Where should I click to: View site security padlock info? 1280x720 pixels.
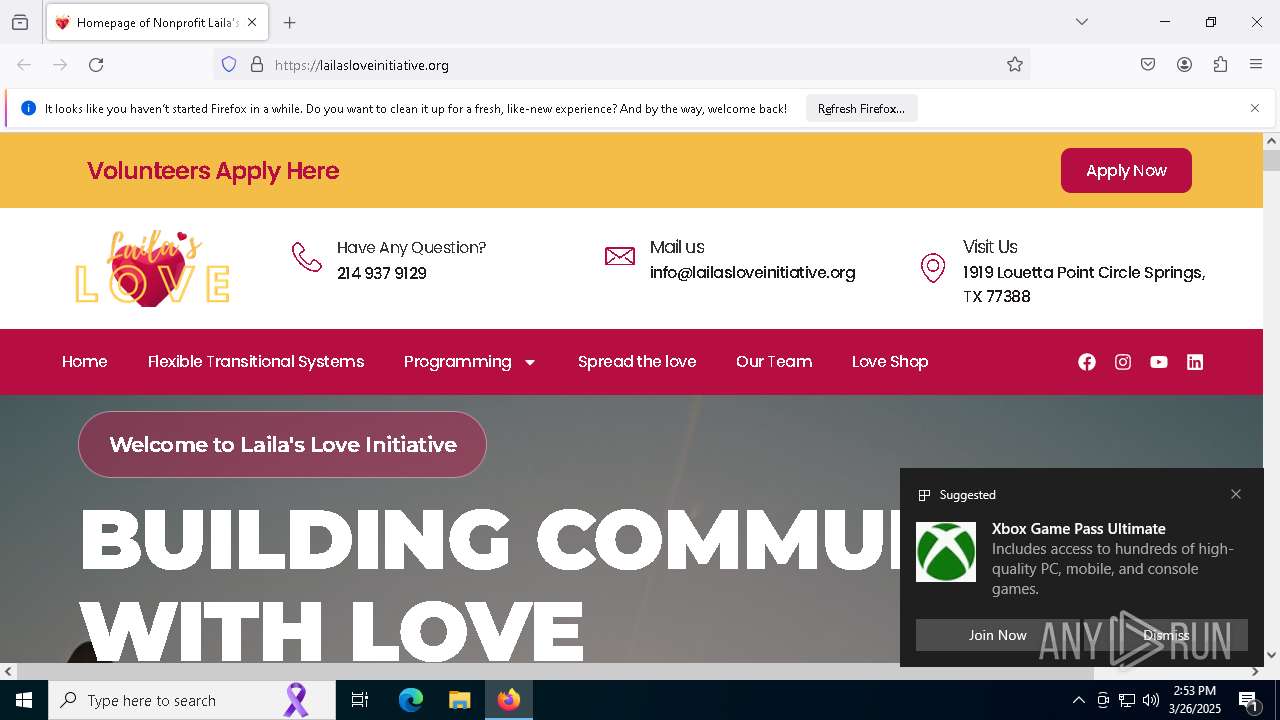[x=257, y=65]
